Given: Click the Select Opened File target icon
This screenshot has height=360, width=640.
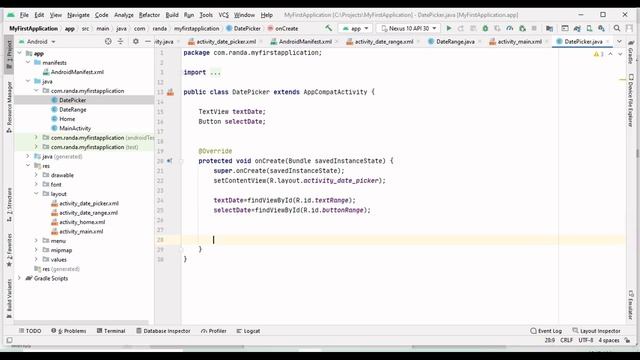Looking at the screenshot, I should (x=108, y=41).
